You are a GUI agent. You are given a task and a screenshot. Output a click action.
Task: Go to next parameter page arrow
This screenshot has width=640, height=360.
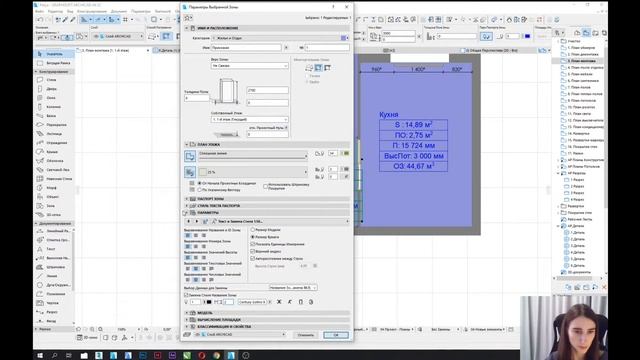pyautogui.click(x=197, y=221)
